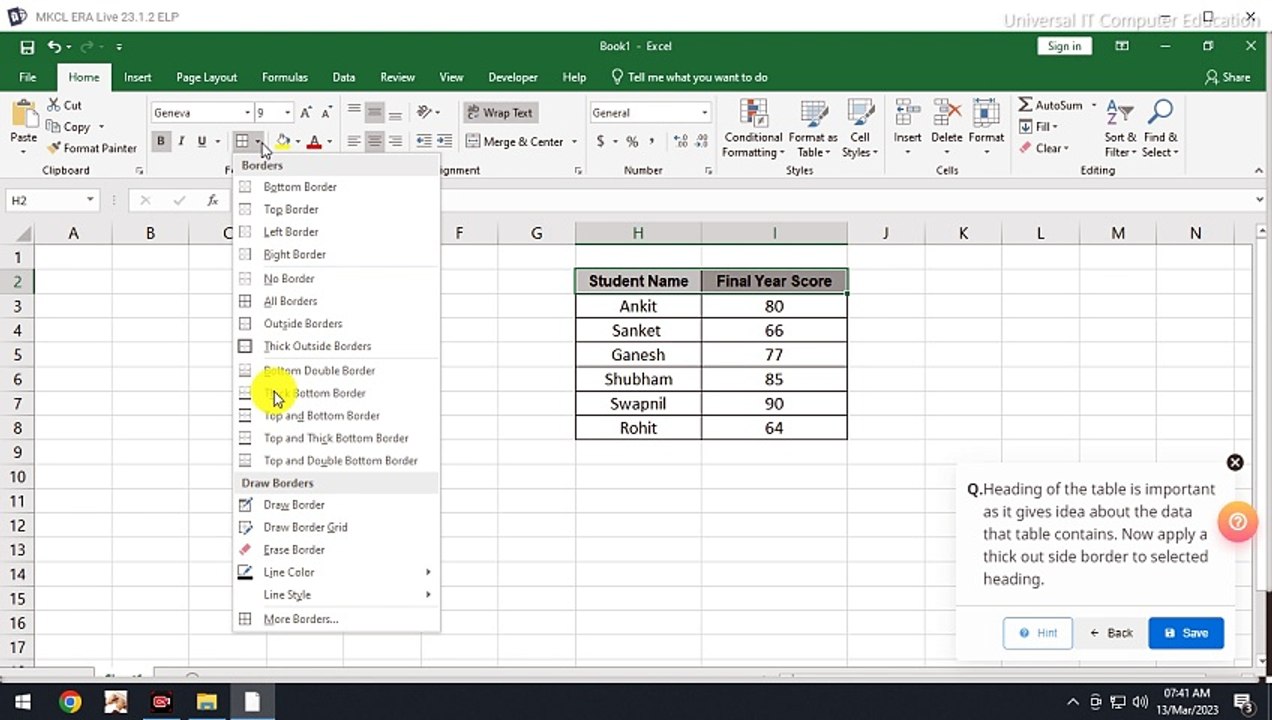Click Tell me what you want to do
The width and height of the screenshot is (1272, 720).
689,77
